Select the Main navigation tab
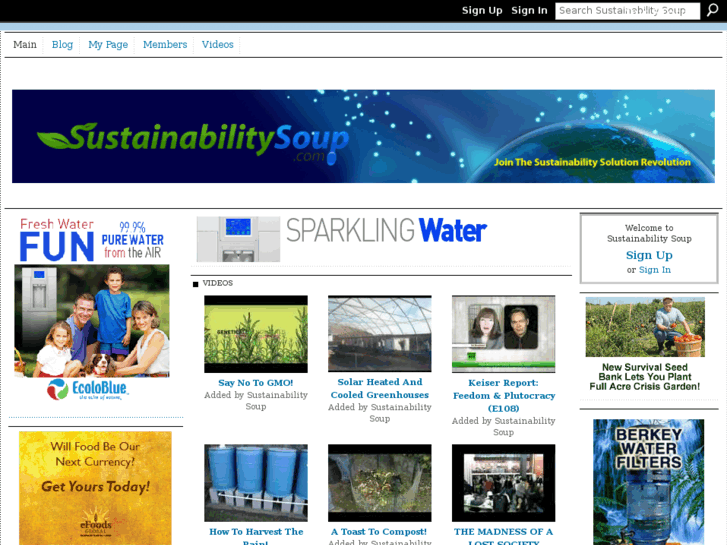This screenshot has height=545, width=727. point(25,45)
